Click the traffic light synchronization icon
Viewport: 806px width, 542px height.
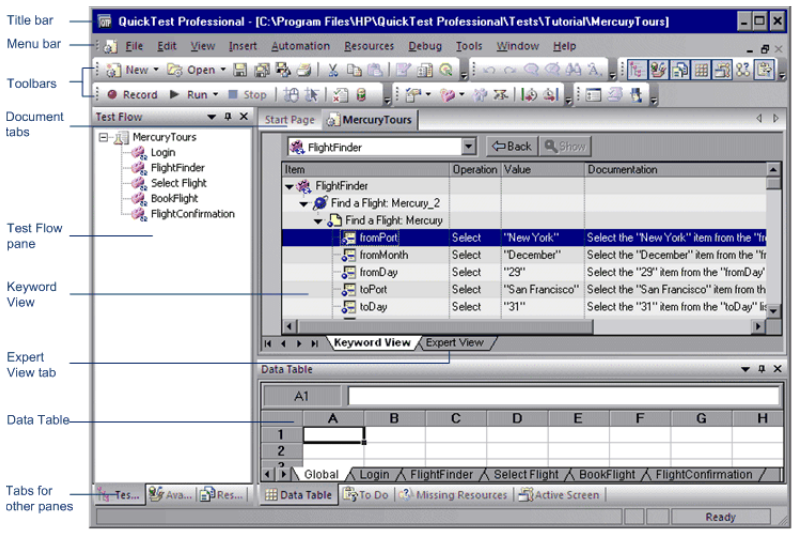[x=361, y=95]
